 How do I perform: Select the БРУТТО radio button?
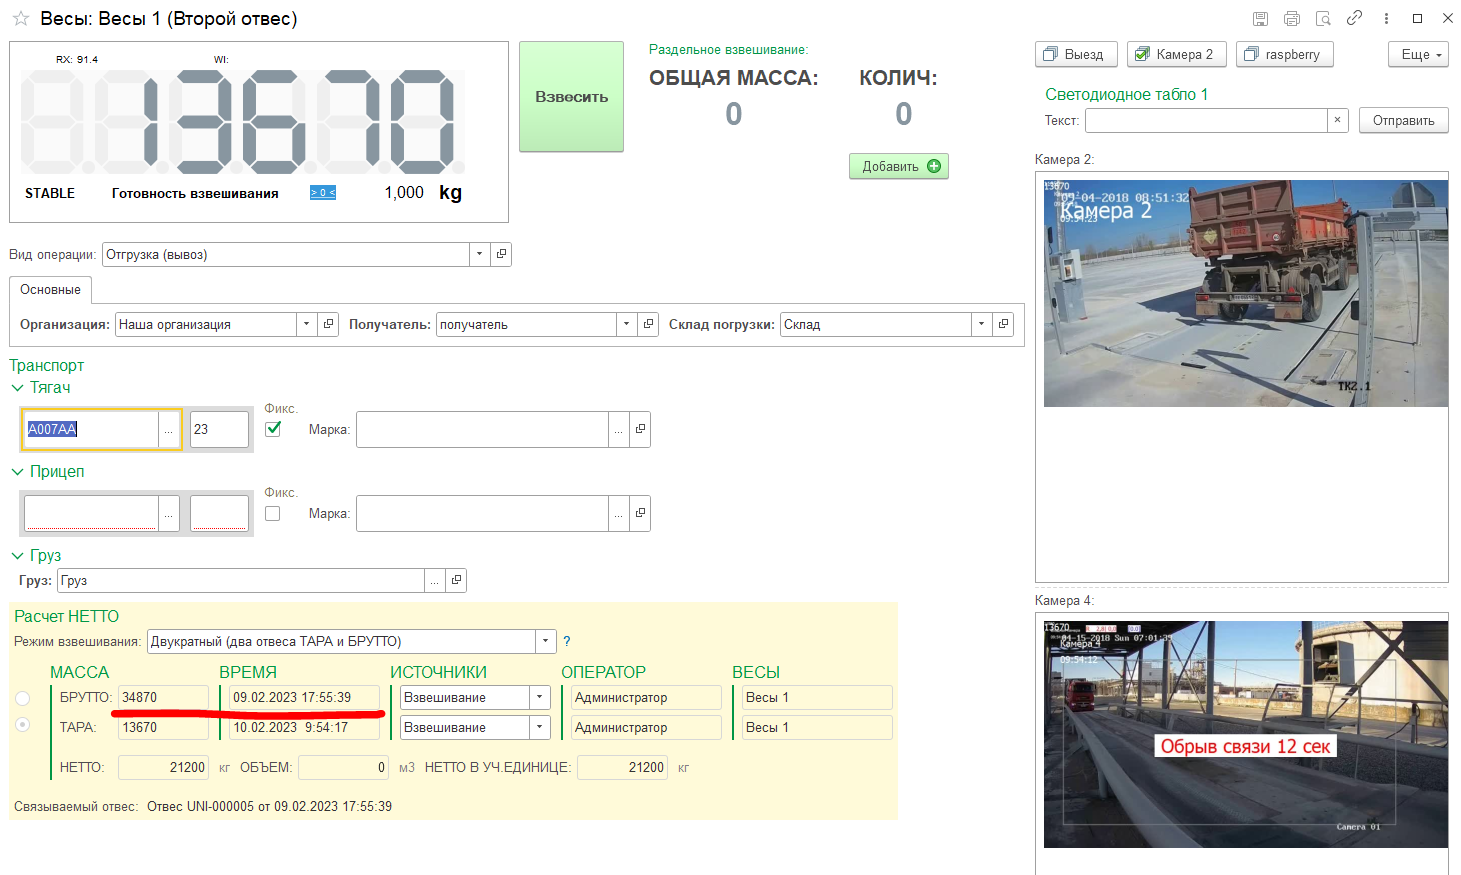23,698
